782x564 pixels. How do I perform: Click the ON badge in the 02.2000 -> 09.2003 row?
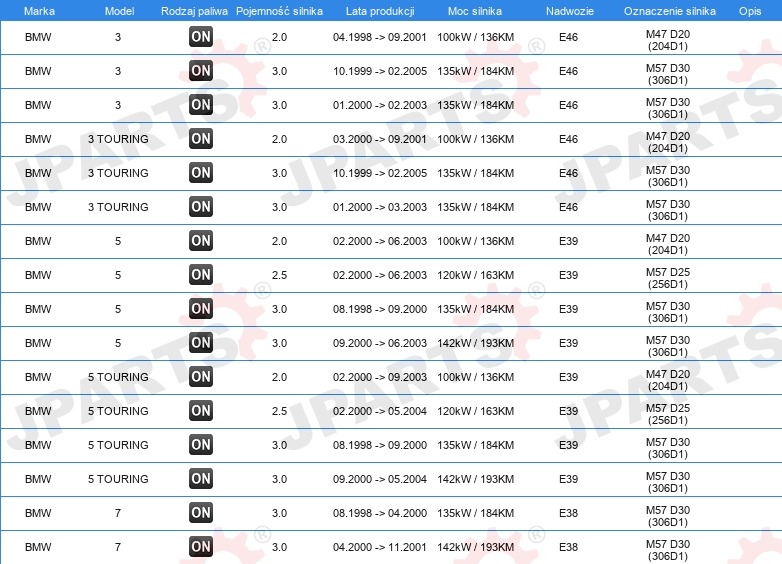point(201,377)
